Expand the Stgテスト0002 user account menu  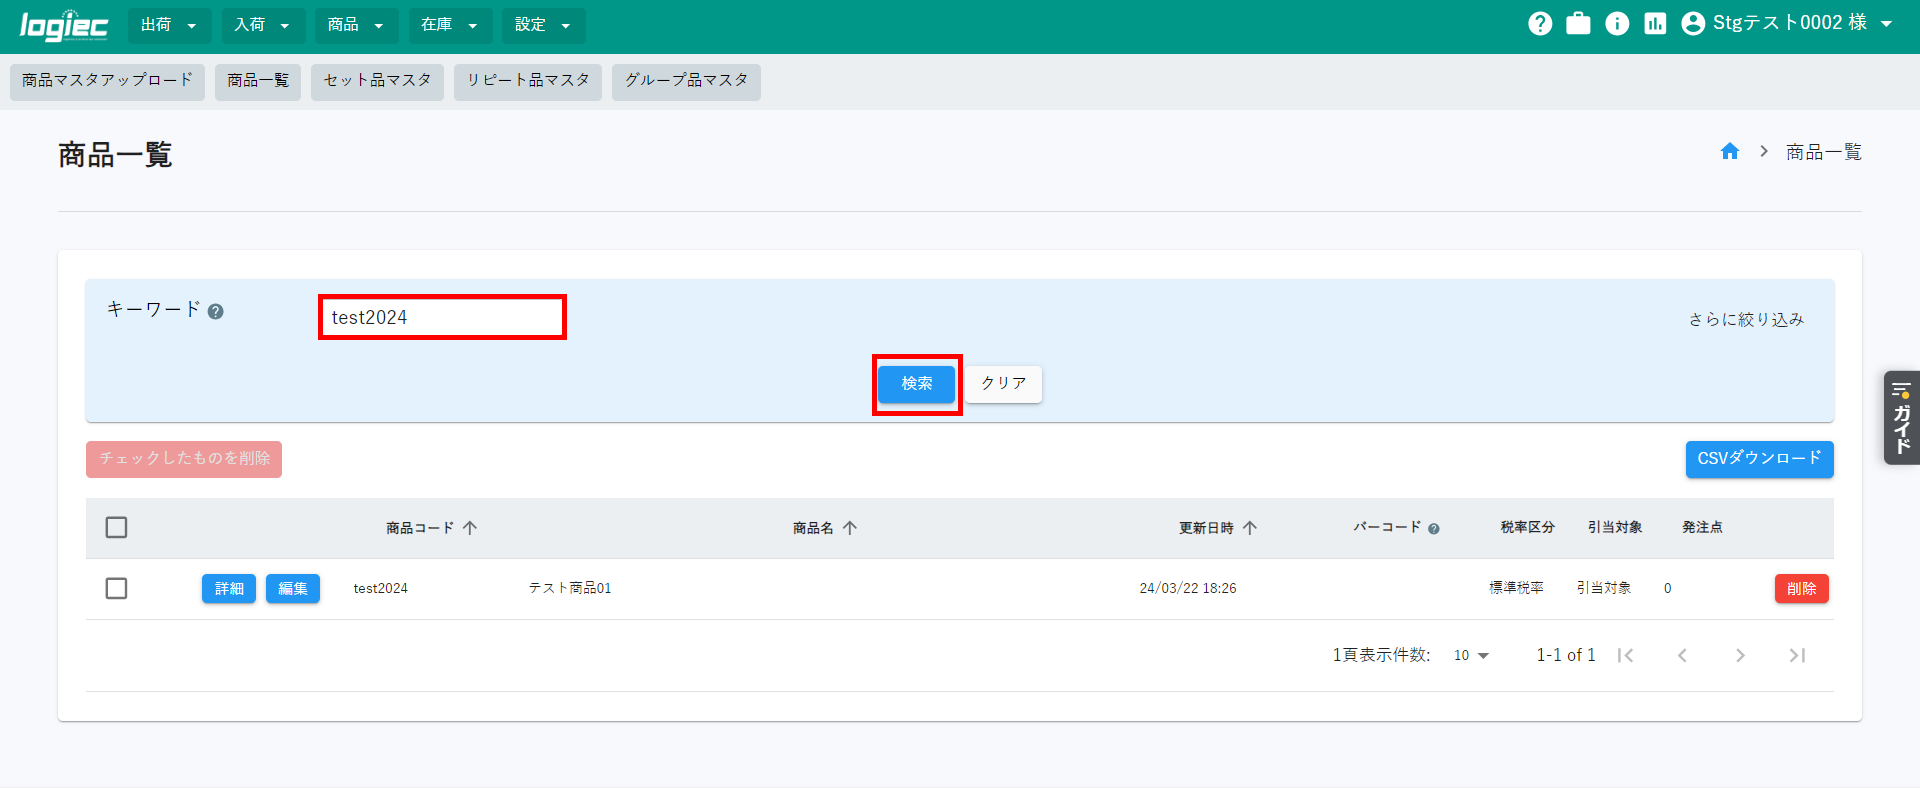[1788, 23]
